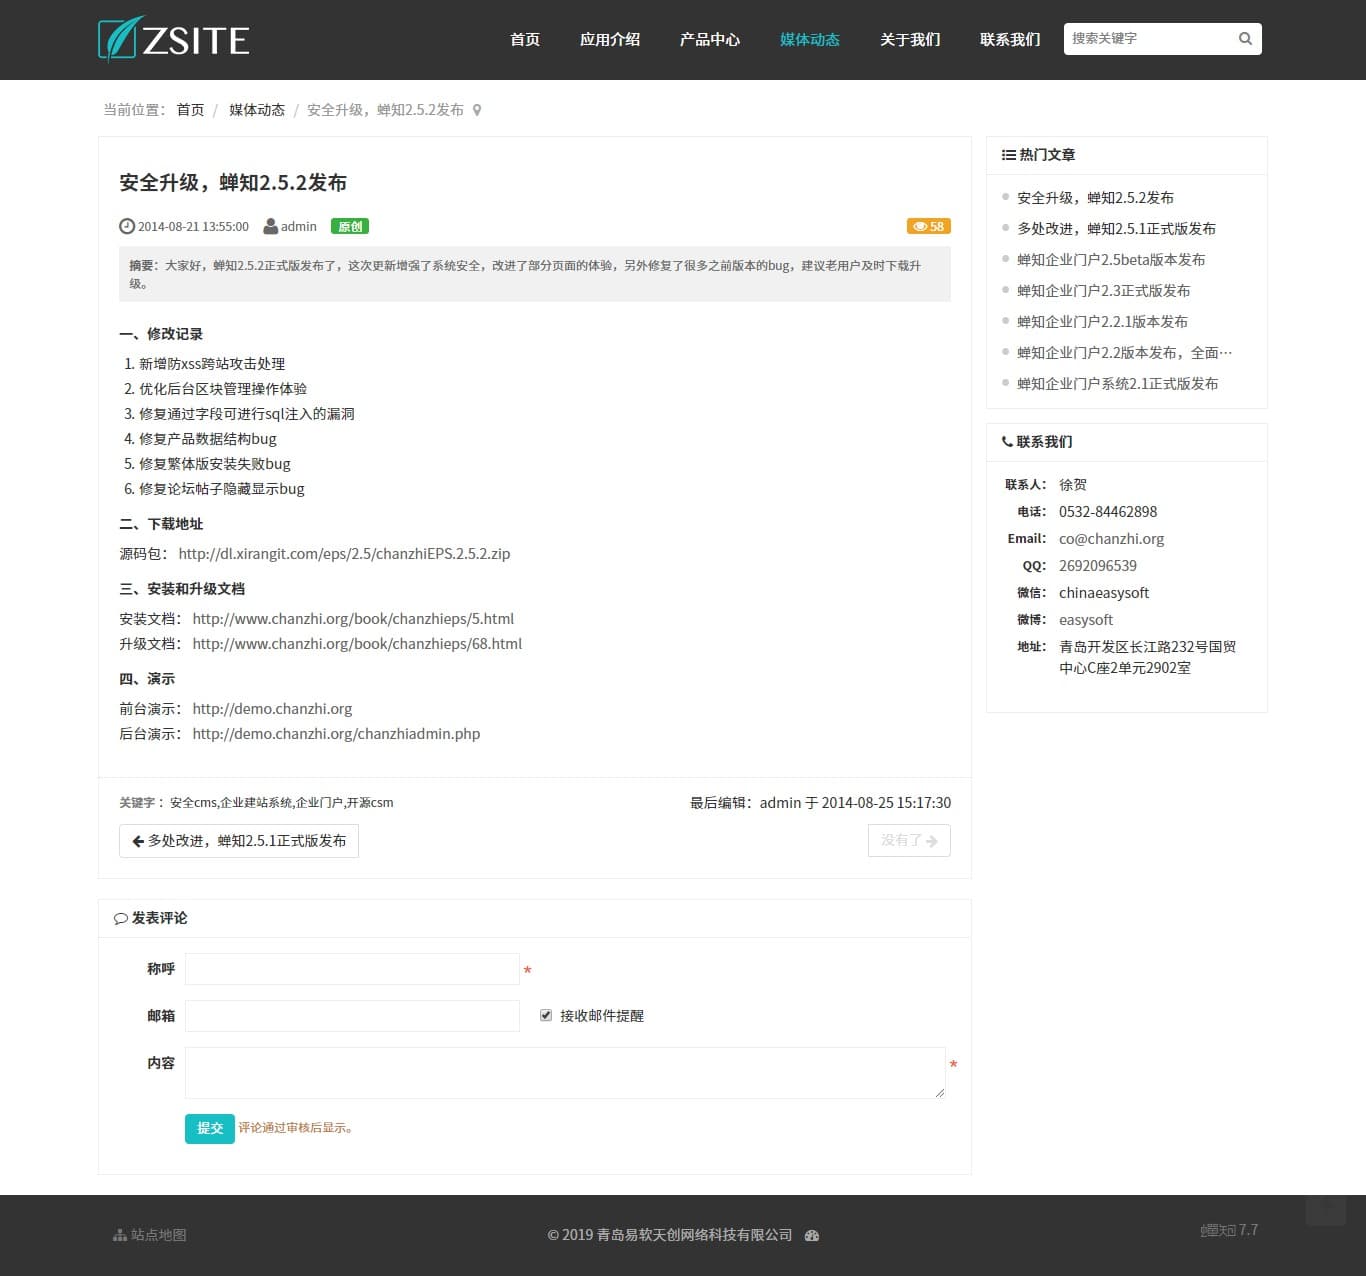Click the orange view count badge
Image resolution: width=1366 pixels, height=1276 pixels.
tap(929, 226)
